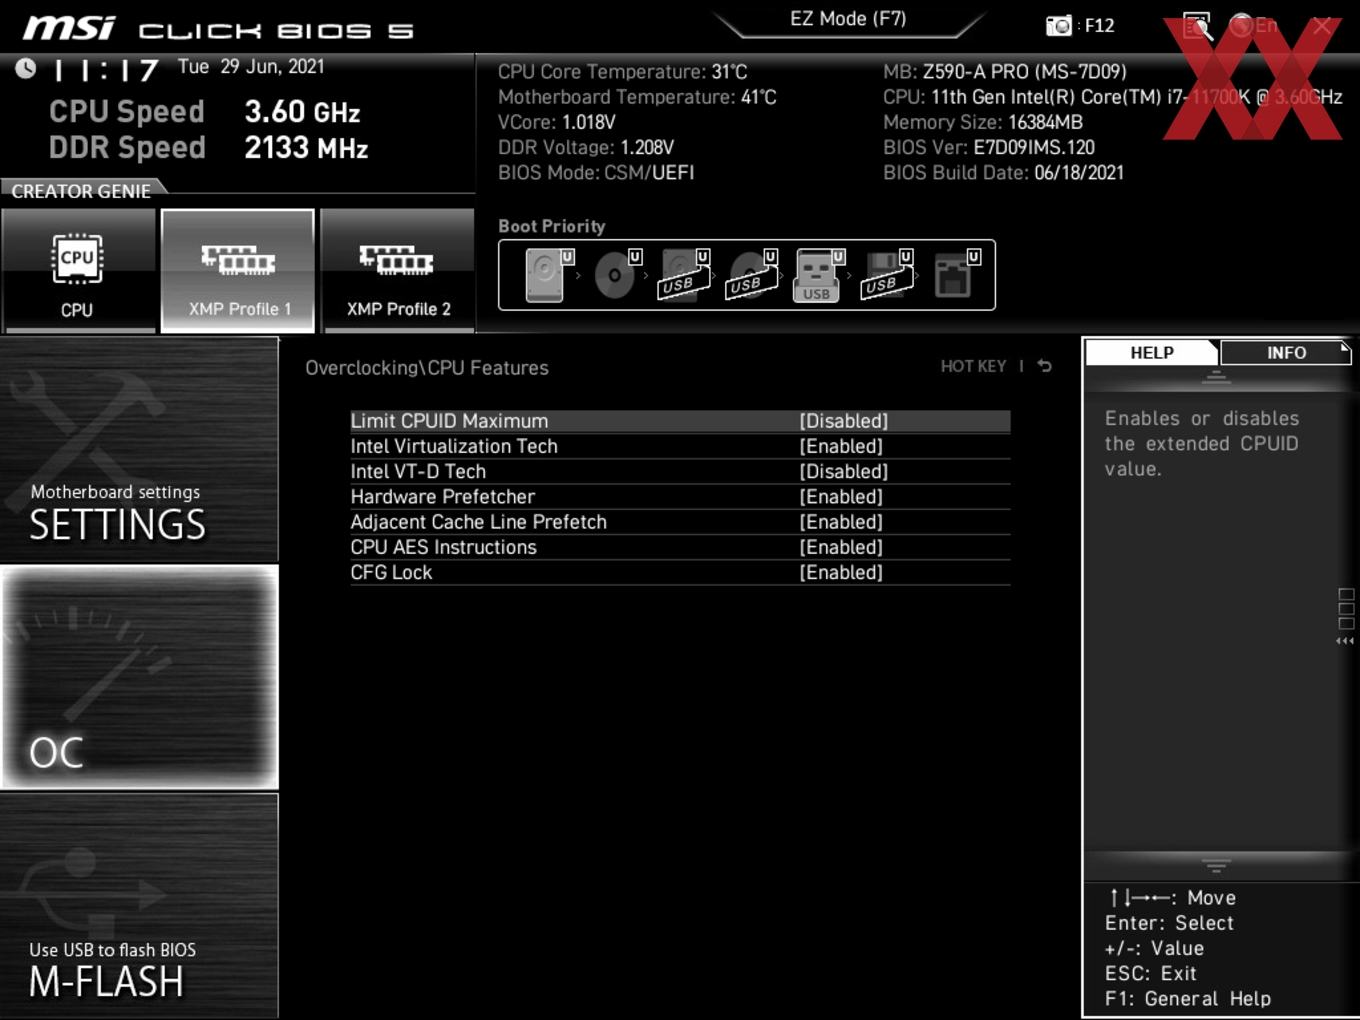Click the CPU Core Temperature 31°C reading
This screenshot has height=1020, width=1360.
coord(622,72)
